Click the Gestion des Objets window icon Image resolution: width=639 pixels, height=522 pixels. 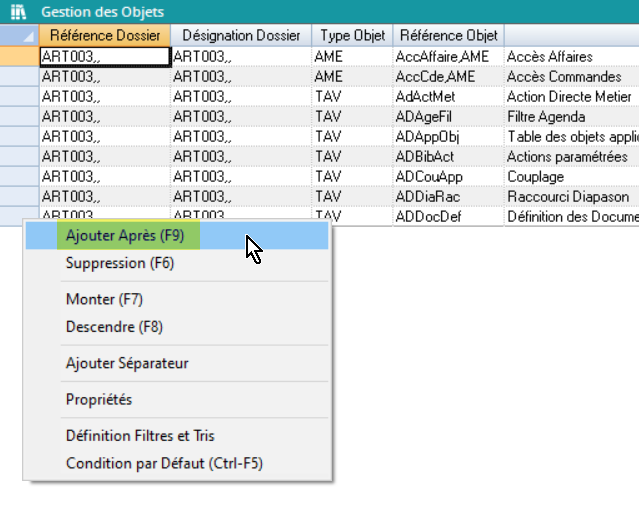tap(16, 12)
